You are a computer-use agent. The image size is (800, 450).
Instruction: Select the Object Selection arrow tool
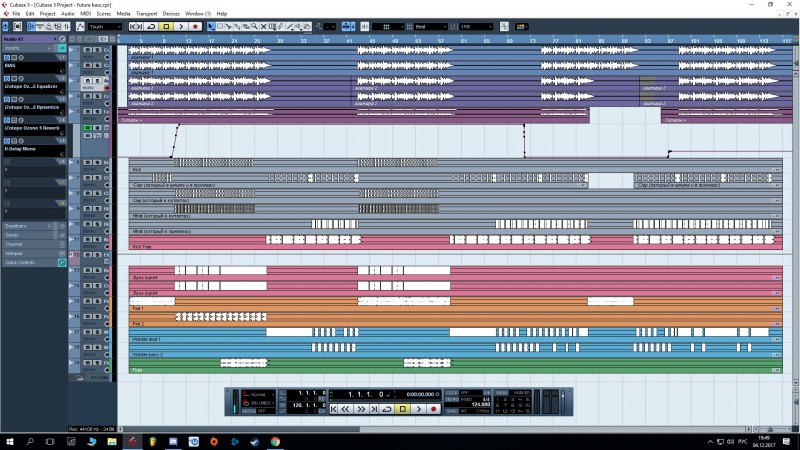click(211, 27)
